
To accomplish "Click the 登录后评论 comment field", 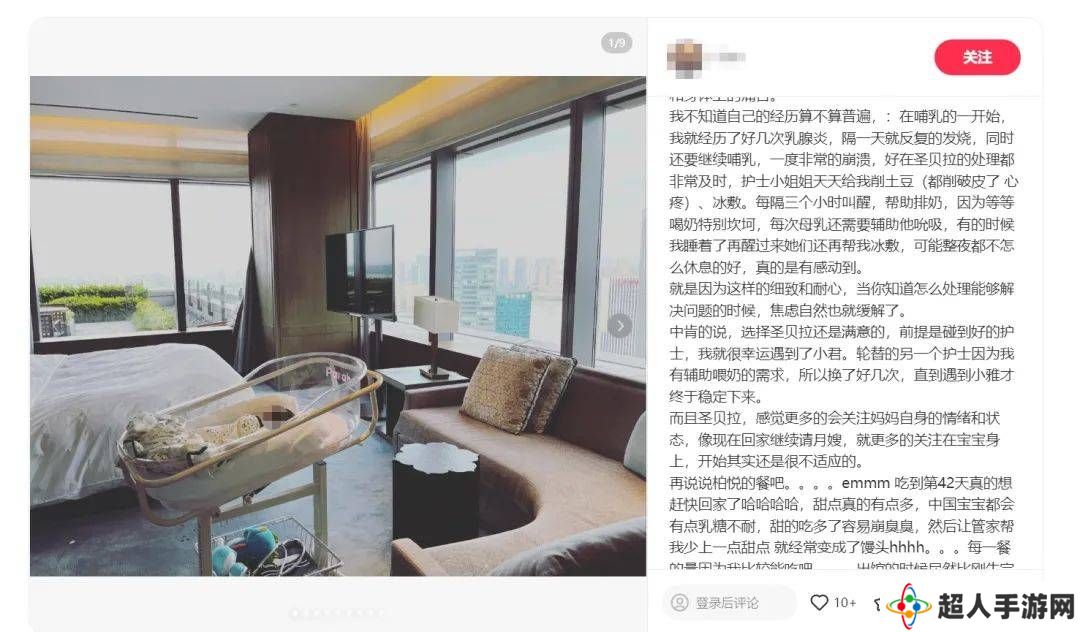I will pos(729,603).
